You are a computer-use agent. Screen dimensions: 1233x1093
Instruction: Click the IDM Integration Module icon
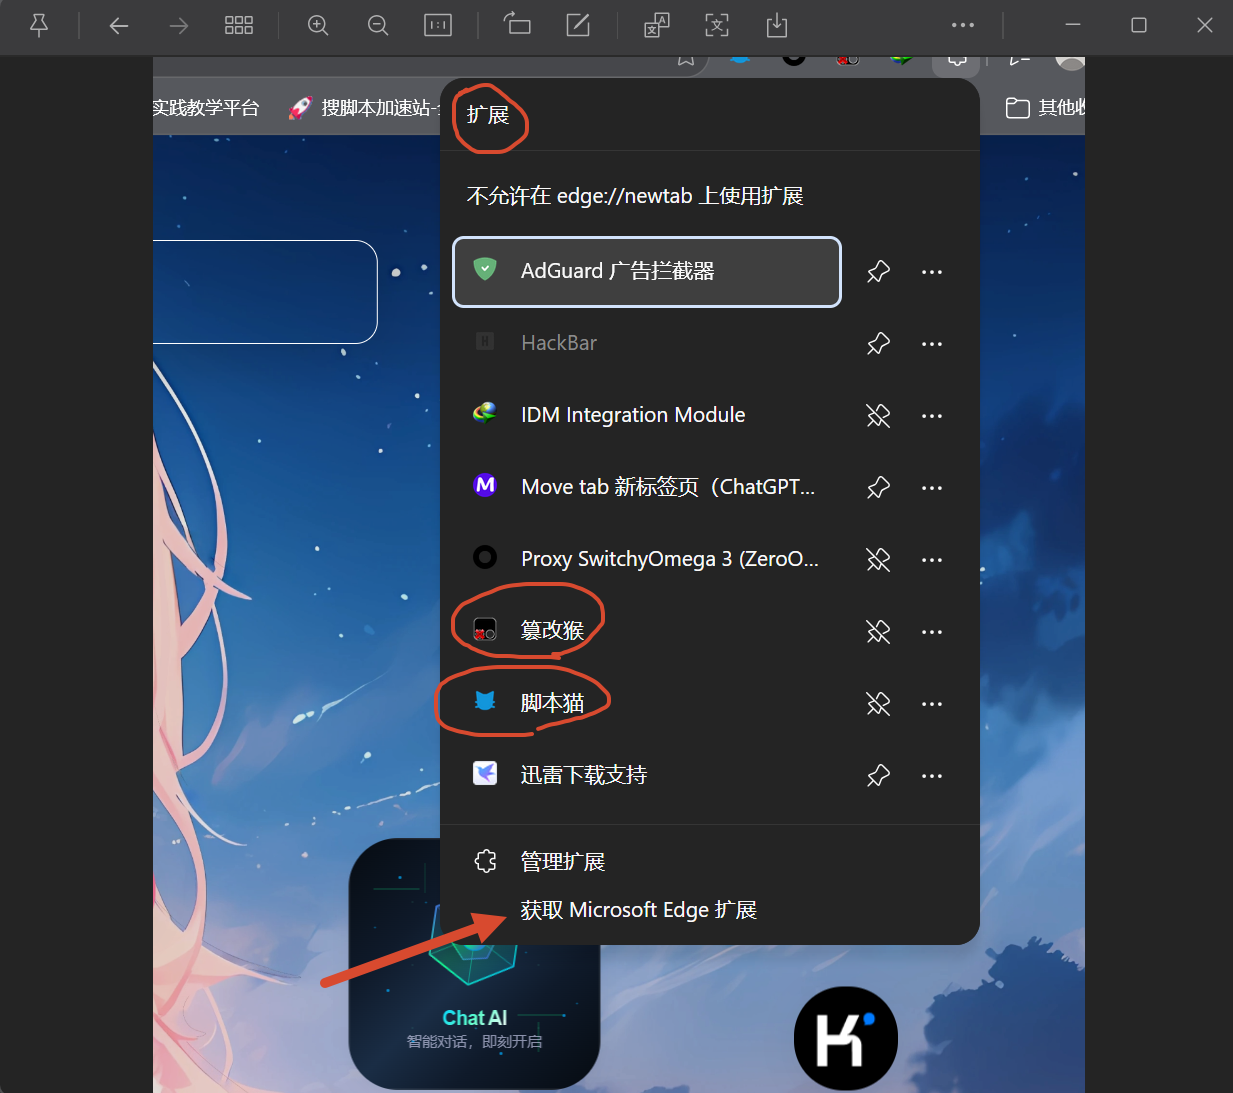[x=485, y=413]
